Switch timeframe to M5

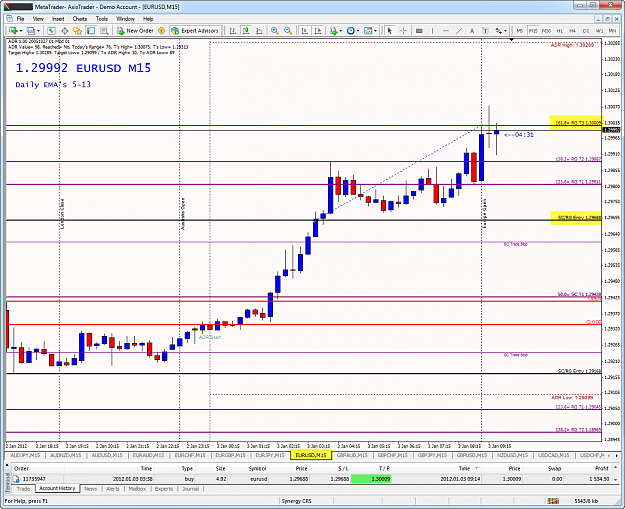tap(520, 31)
